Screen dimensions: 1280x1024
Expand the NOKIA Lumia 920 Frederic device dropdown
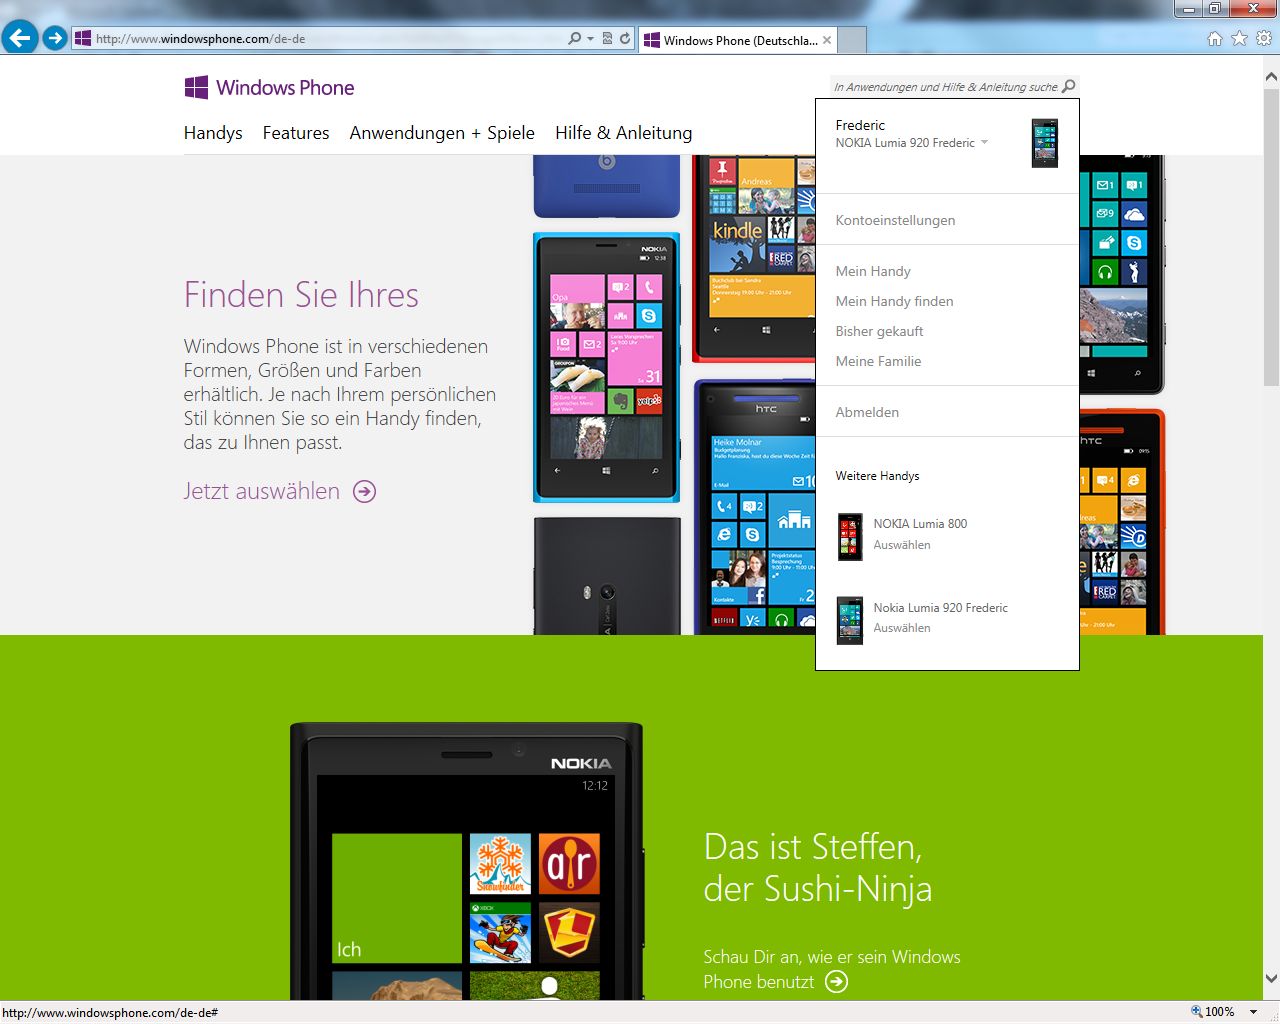[x=984, y=143]
